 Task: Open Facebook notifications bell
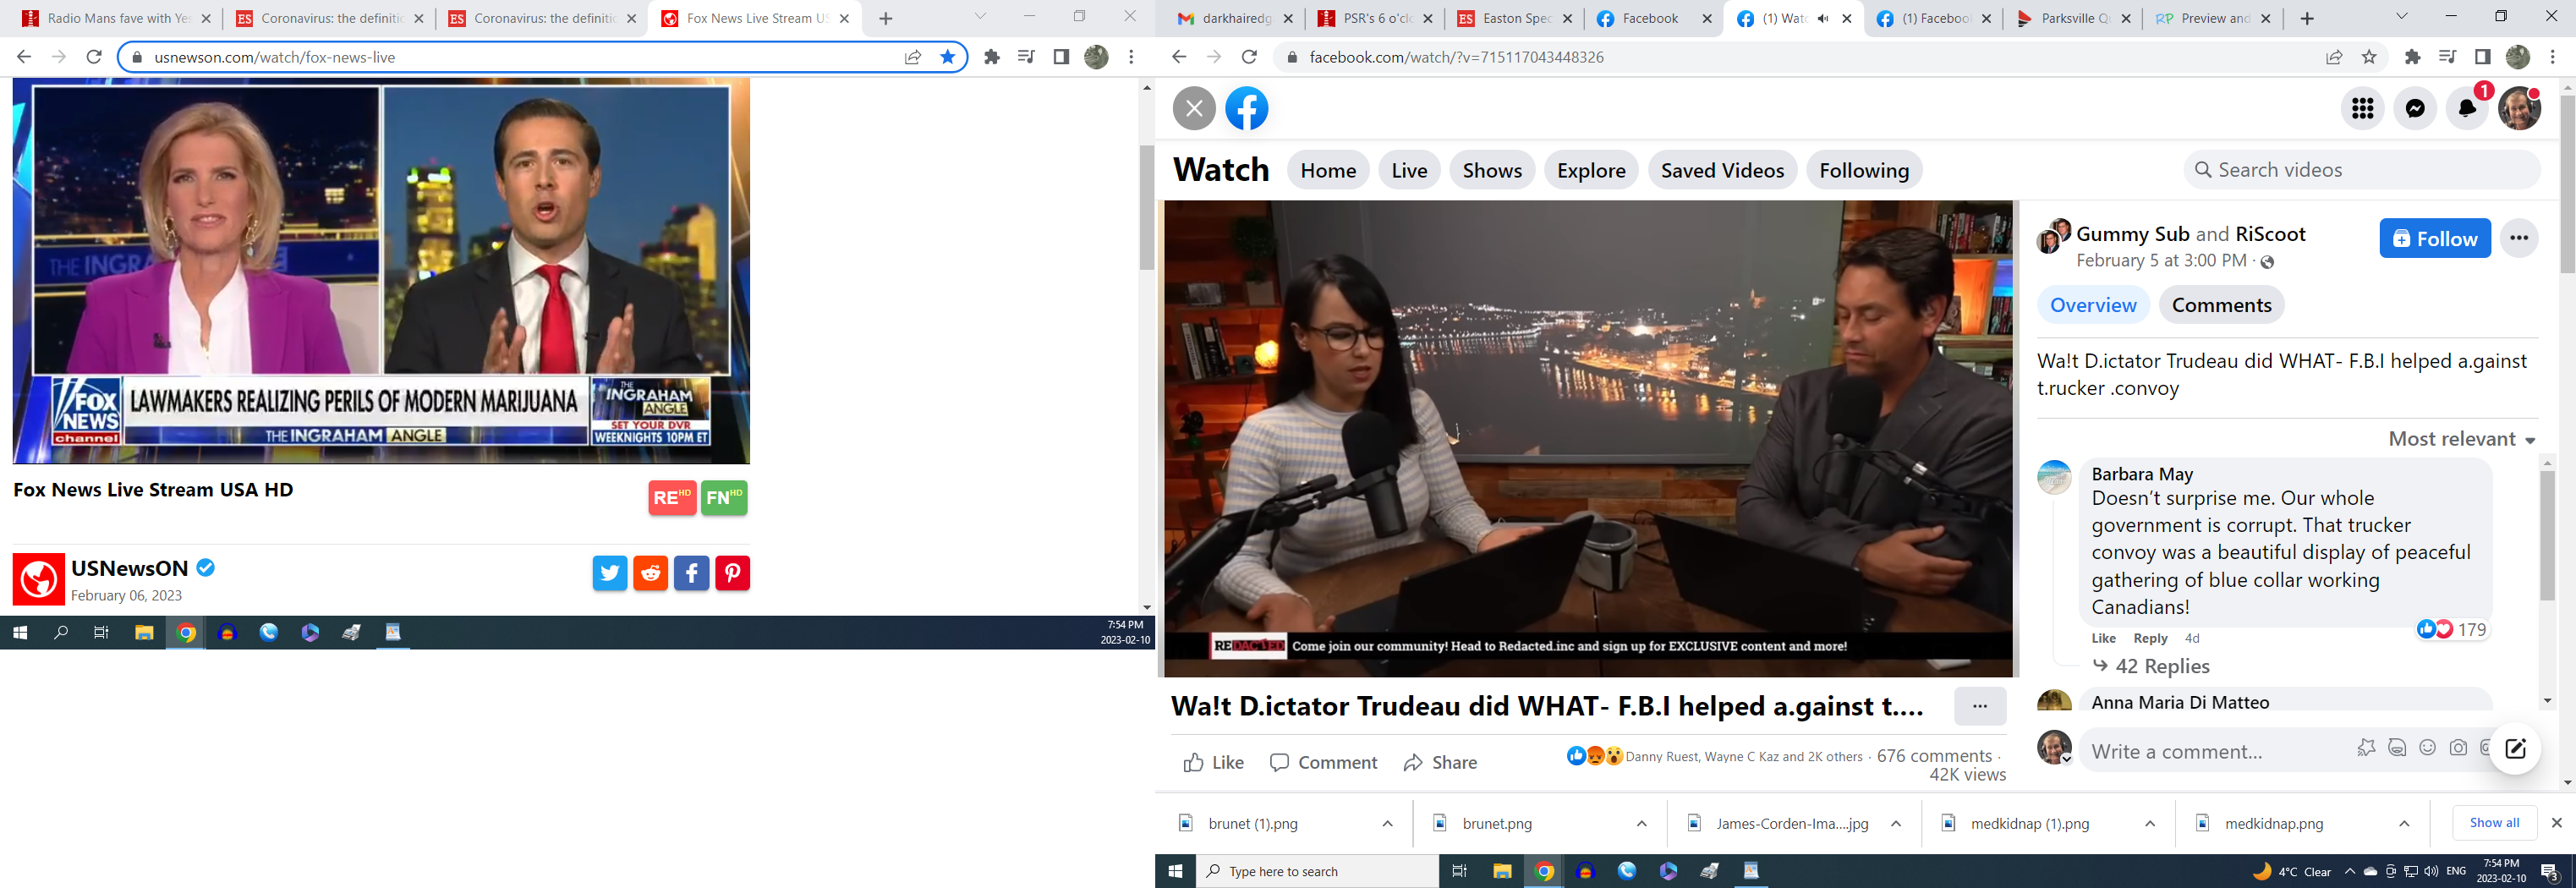[2467, 109]
